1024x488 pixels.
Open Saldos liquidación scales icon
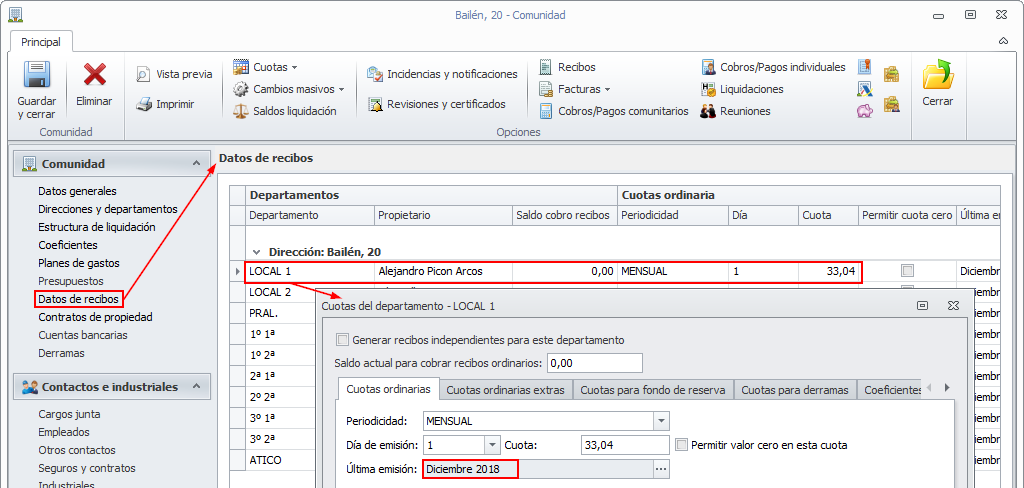coord(240,111)
